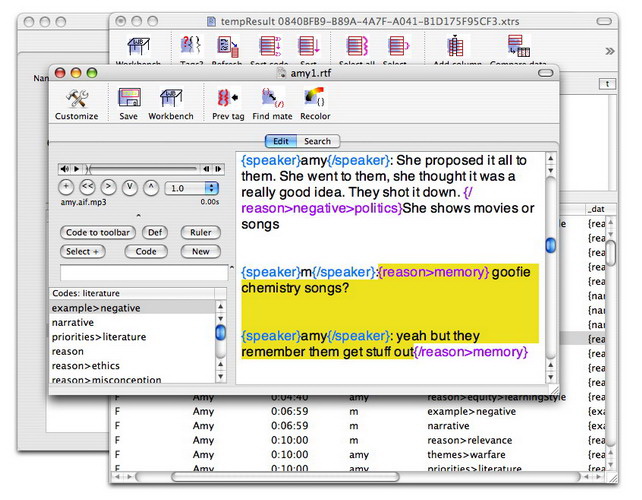This screenshot has width=642, height=500.
Task: Switch to the Edit tab
Action: [282, 142]
